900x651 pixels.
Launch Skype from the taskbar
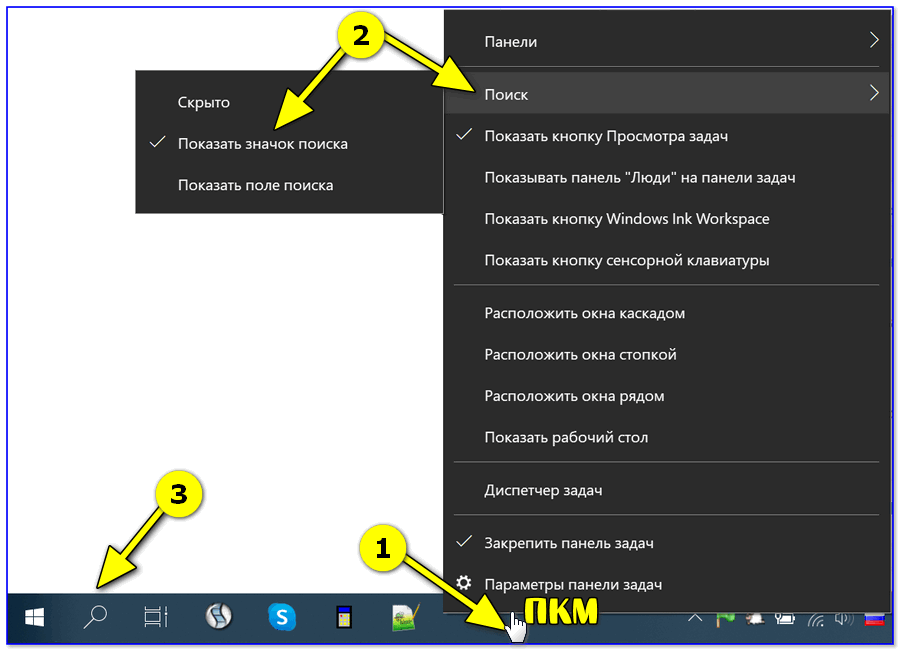click(x=282, y=618)
